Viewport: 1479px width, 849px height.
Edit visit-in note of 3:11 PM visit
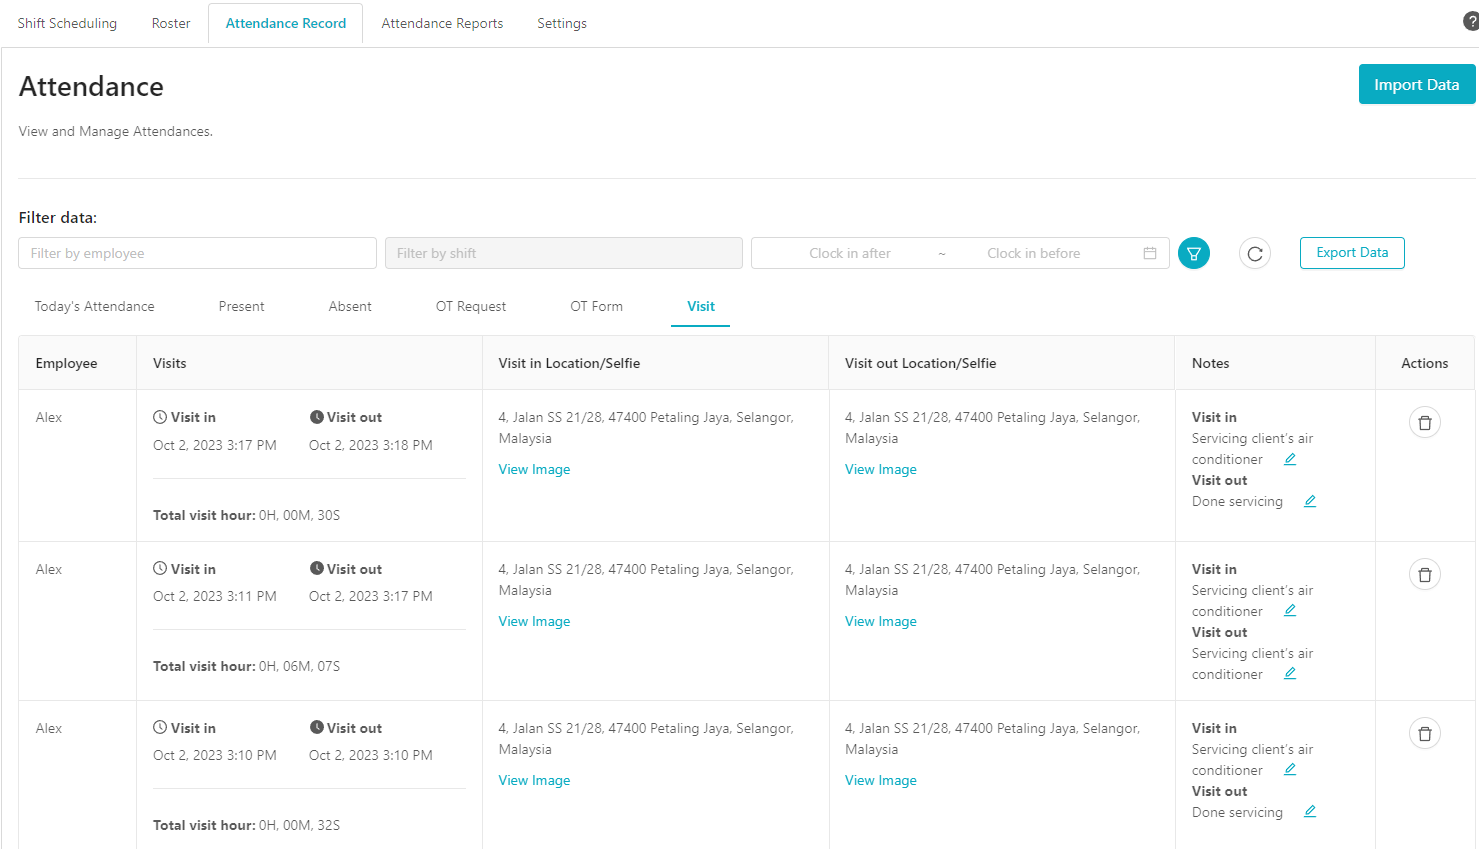(x=1290, y=610)
